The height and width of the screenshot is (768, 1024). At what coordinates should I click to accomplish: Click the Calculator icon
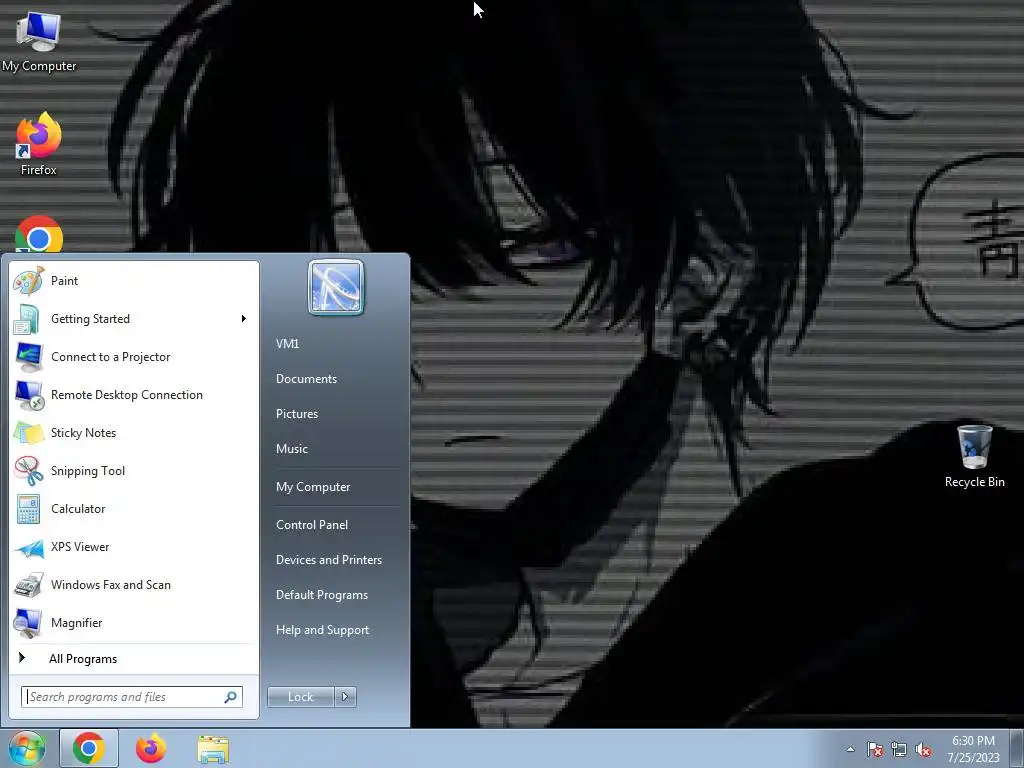point(29,509)
